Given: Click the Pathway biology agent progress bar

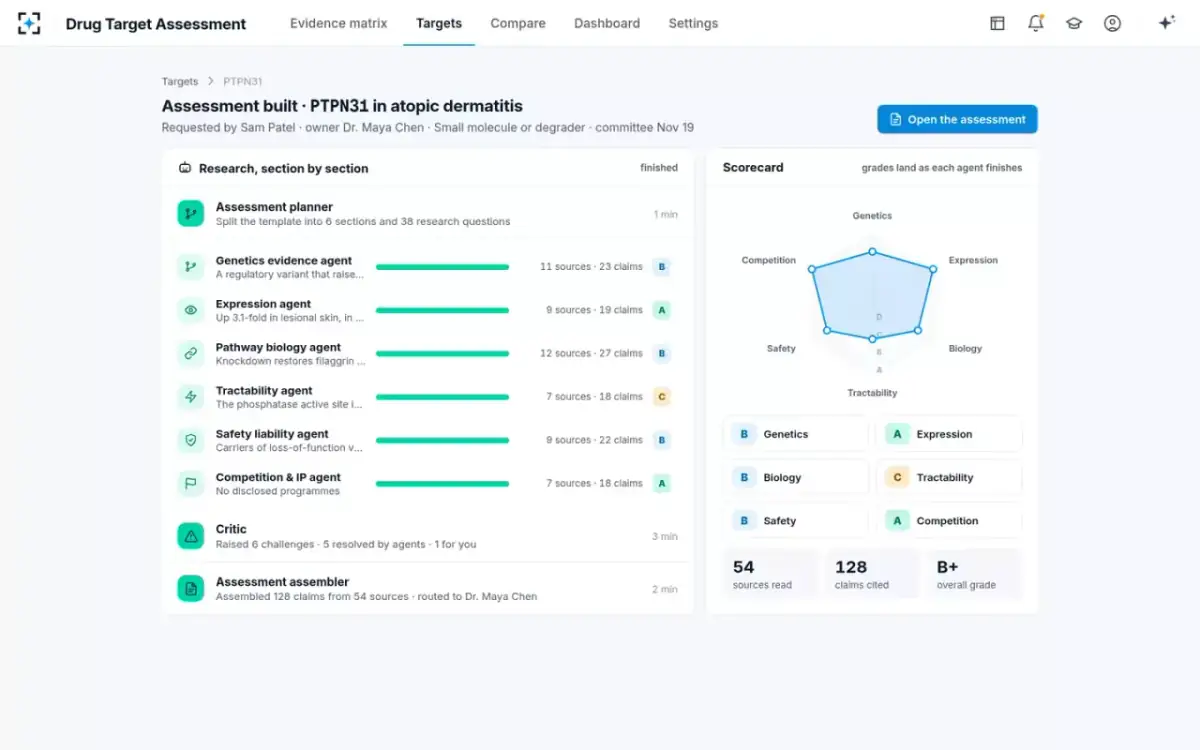Looking at the screenshot, I should pos(442,353).
